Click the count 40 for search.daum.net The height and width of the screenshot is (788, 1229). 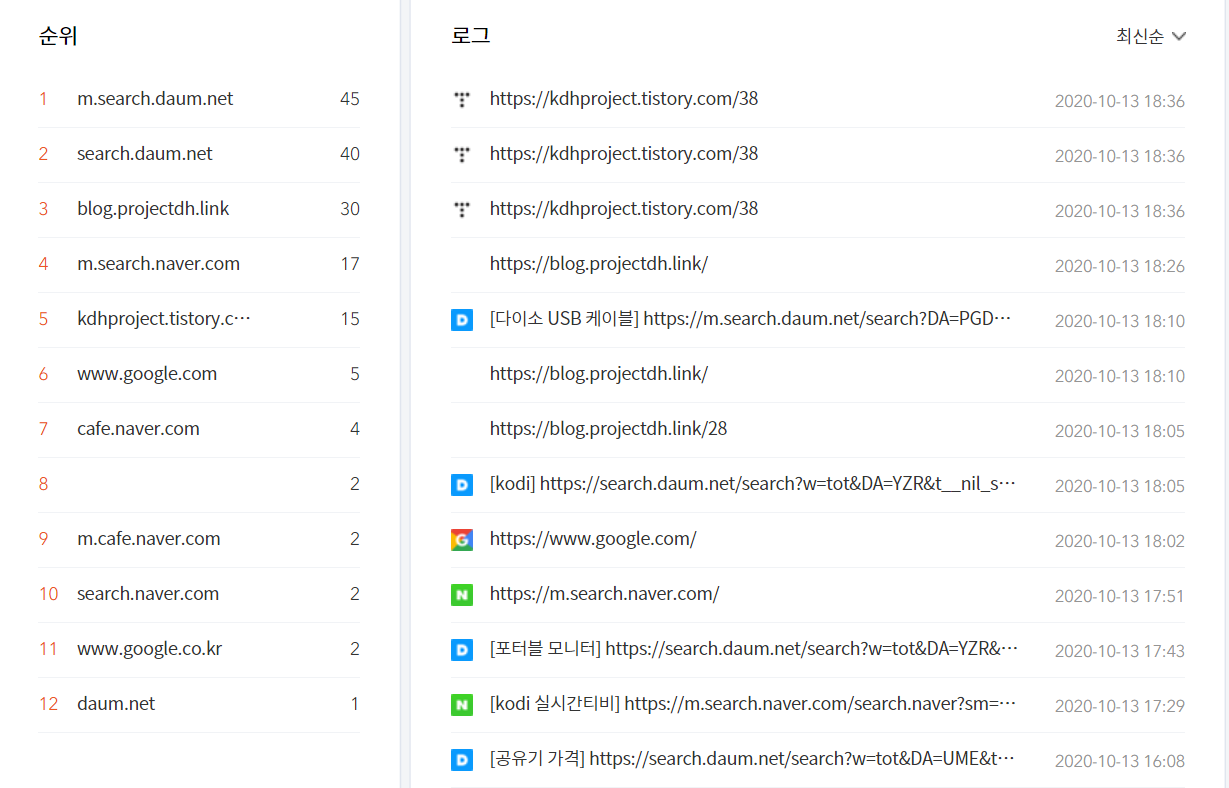point(349,154)
